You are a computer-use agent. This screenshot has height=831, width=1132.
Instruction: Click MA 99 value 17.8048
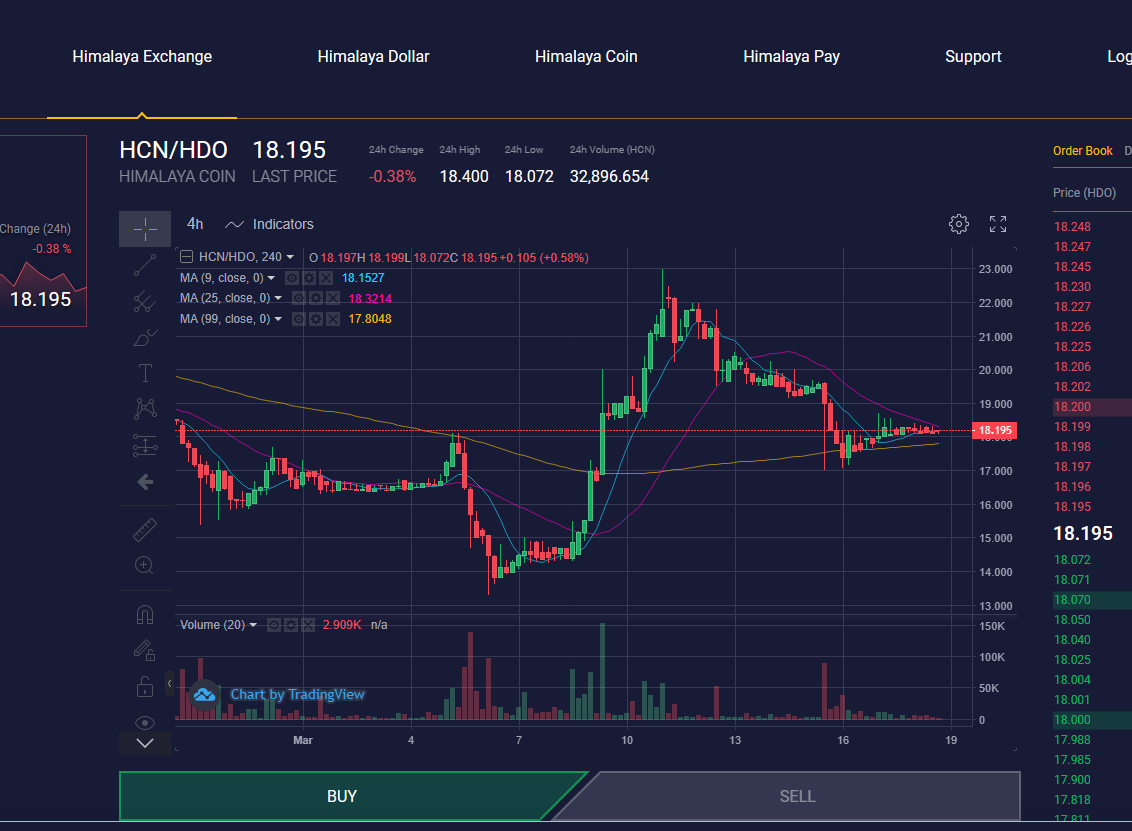click(370, 319)
